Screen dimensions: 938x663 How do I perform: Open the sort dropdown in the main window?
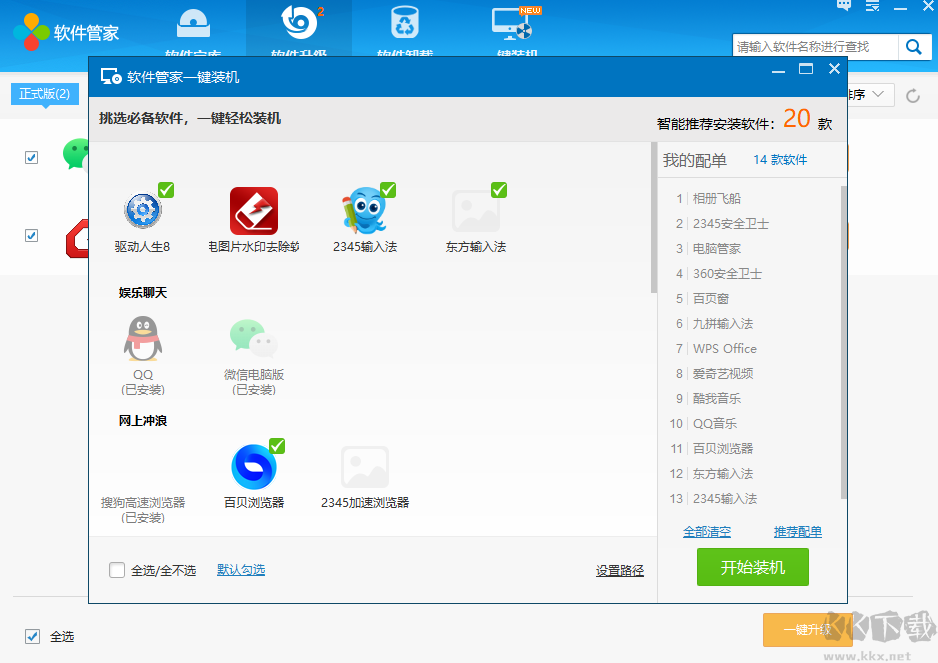870,95
